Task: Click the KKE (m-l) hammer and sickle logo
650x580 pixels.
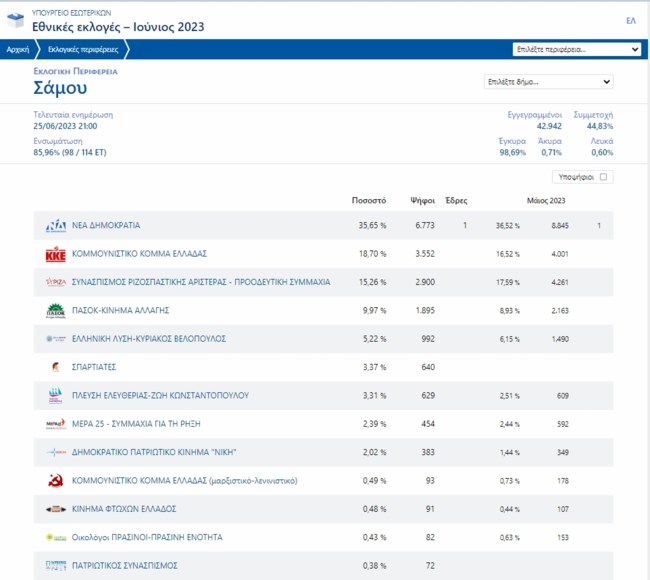Action: pos(56,481)
